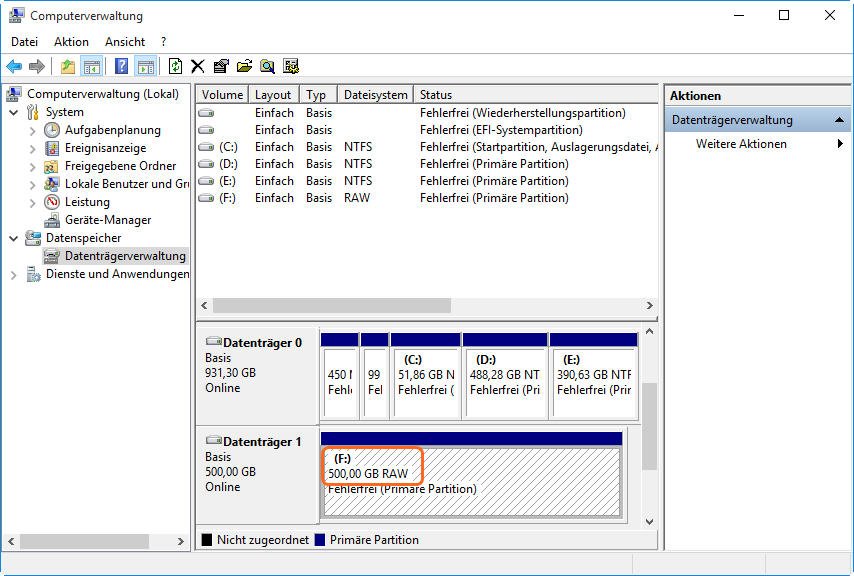Collapse the Datenspeicher node

tap(14, 238)
